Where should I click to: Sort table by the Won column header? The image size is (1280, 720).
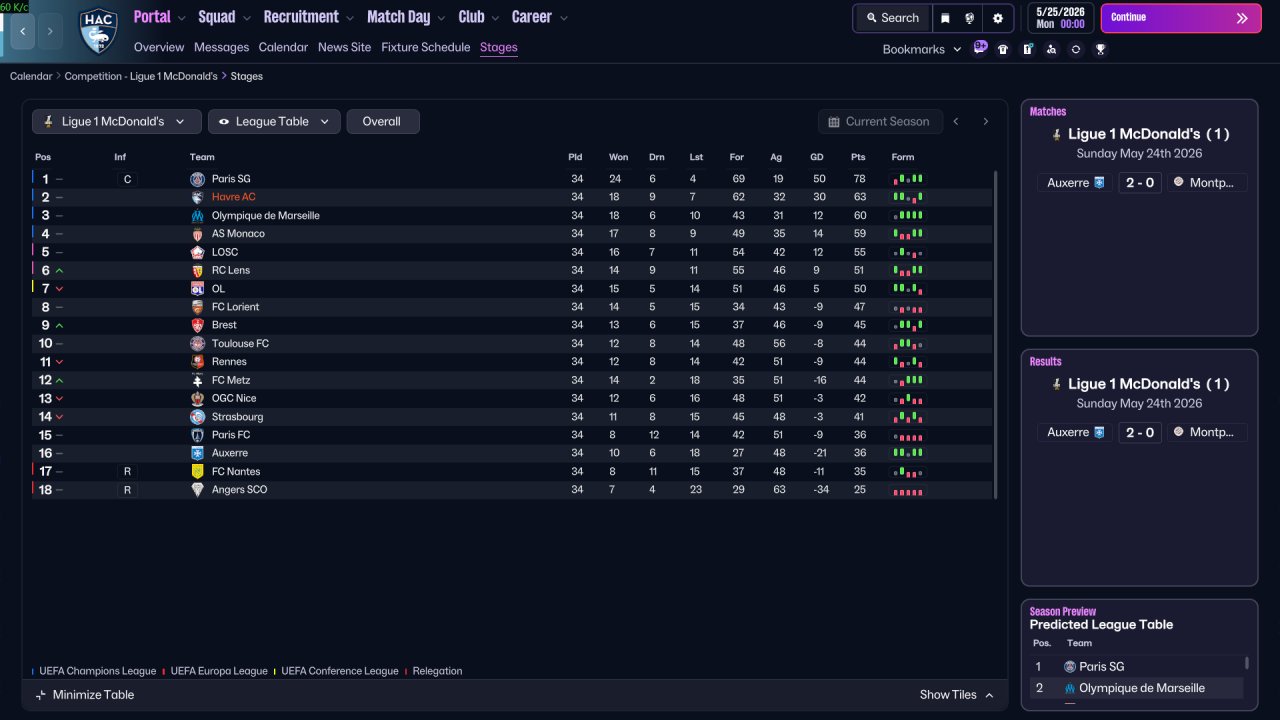618,157
